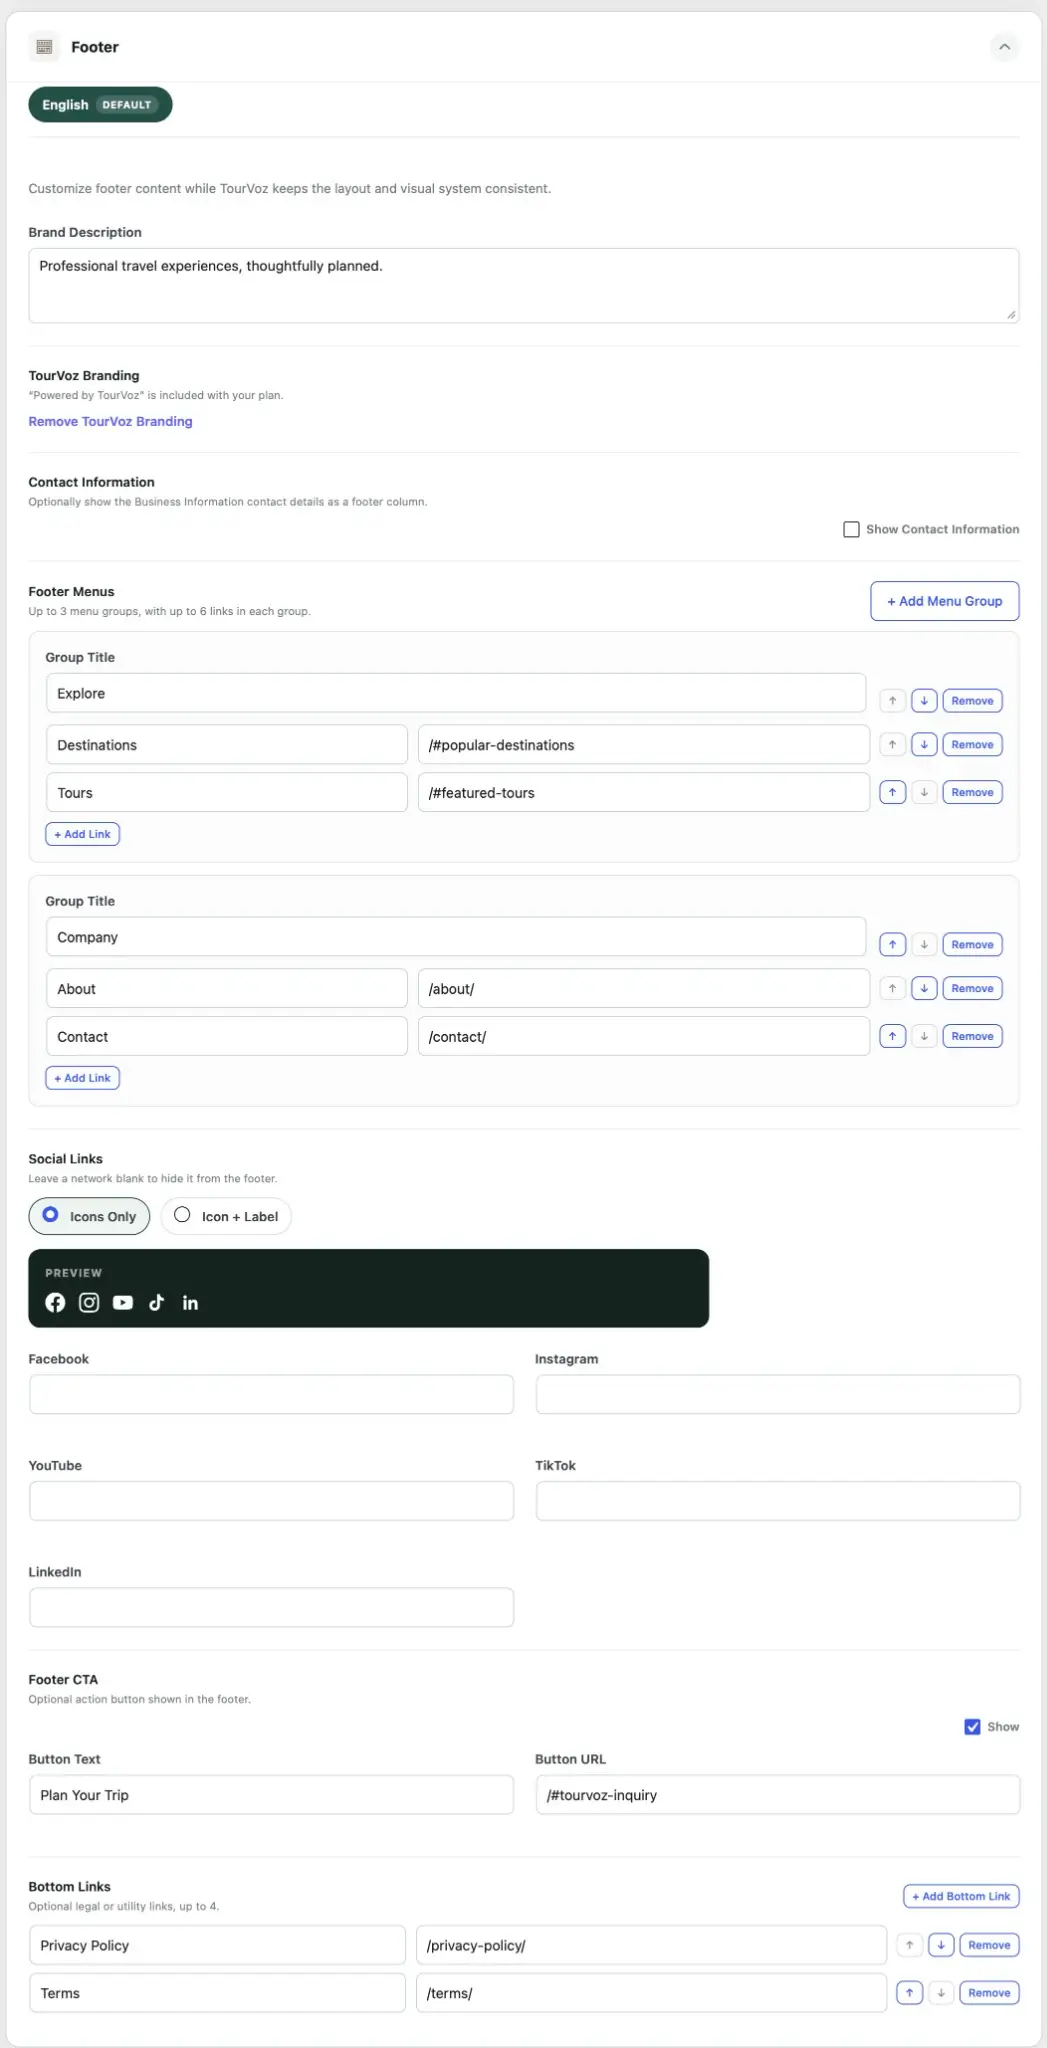Enable Show Contact Information checkbox
Image resolution: width=1047 pixels, height=2048 pixels.
coord(851,529)
